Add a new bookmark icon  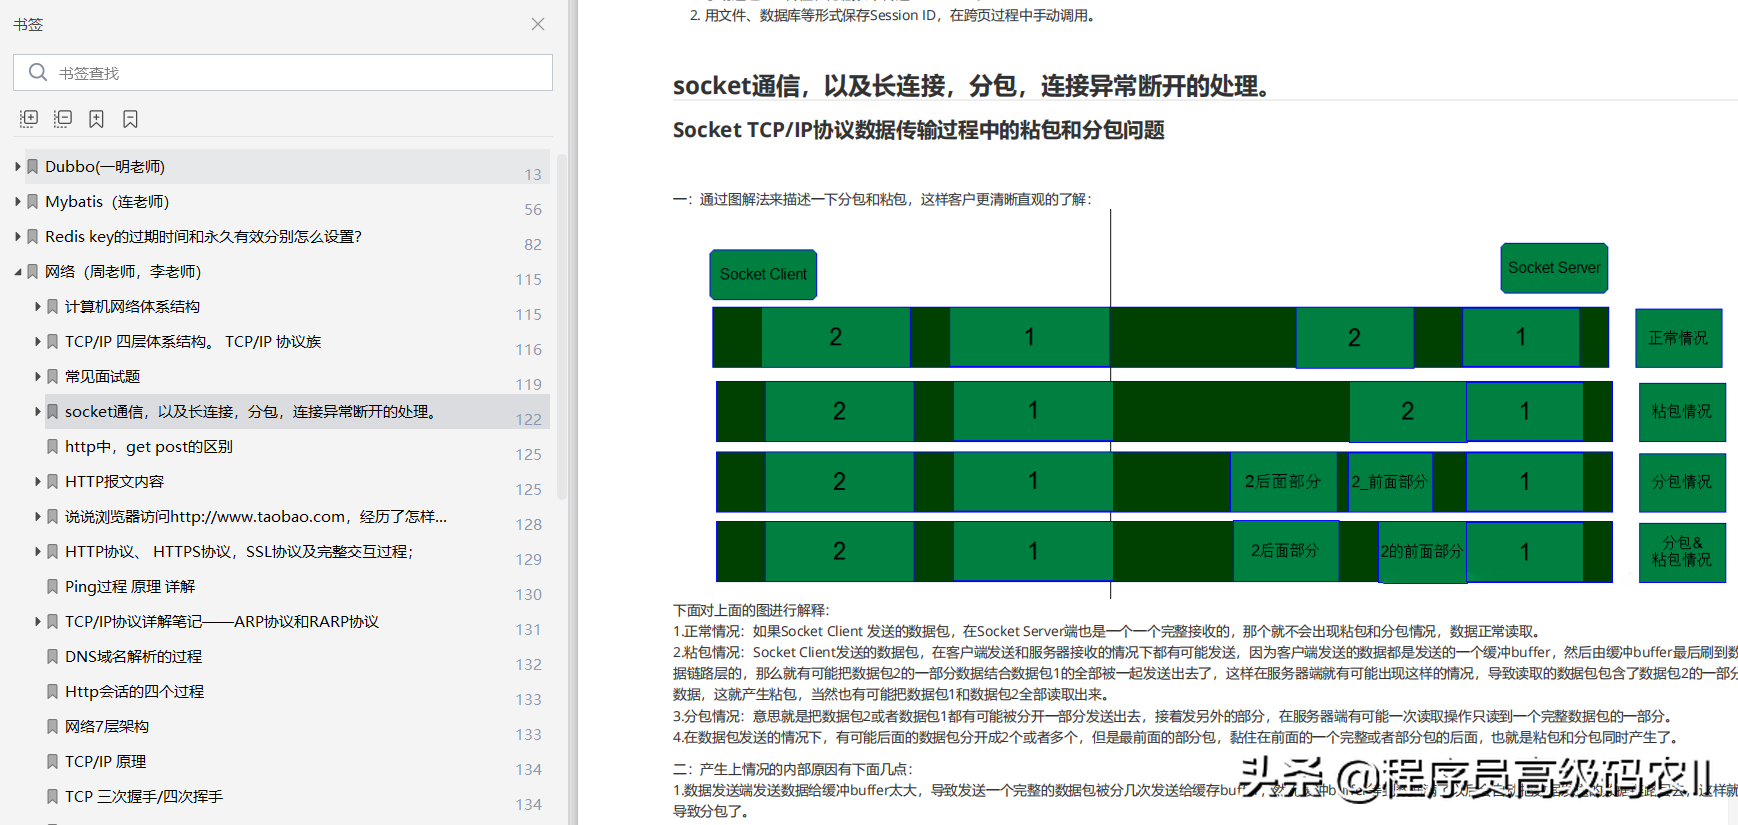[96, 119]
